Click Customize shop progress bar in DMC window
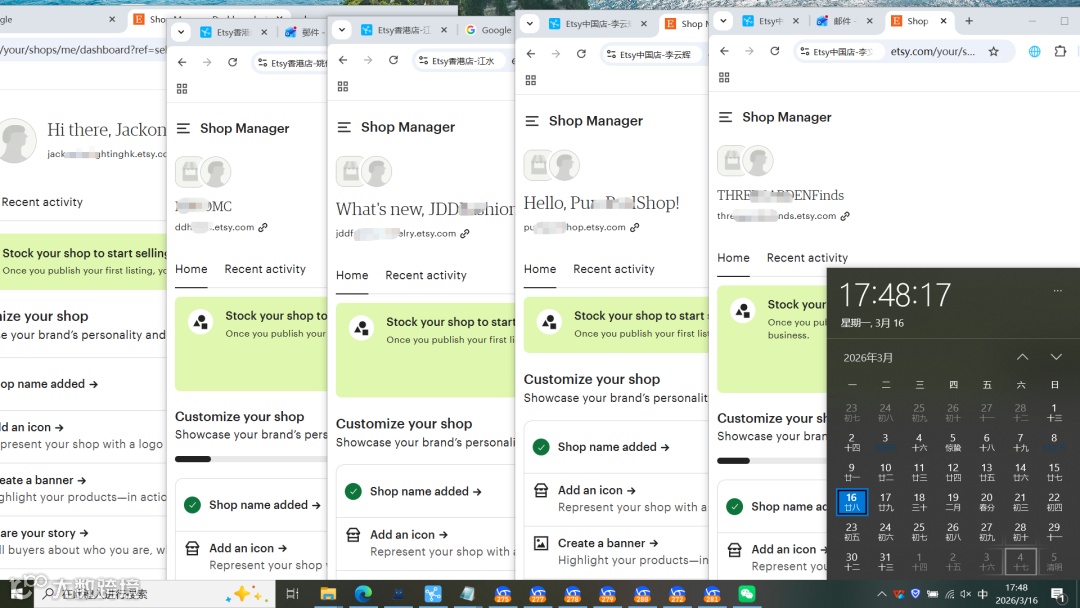 (x=251, y=459)
